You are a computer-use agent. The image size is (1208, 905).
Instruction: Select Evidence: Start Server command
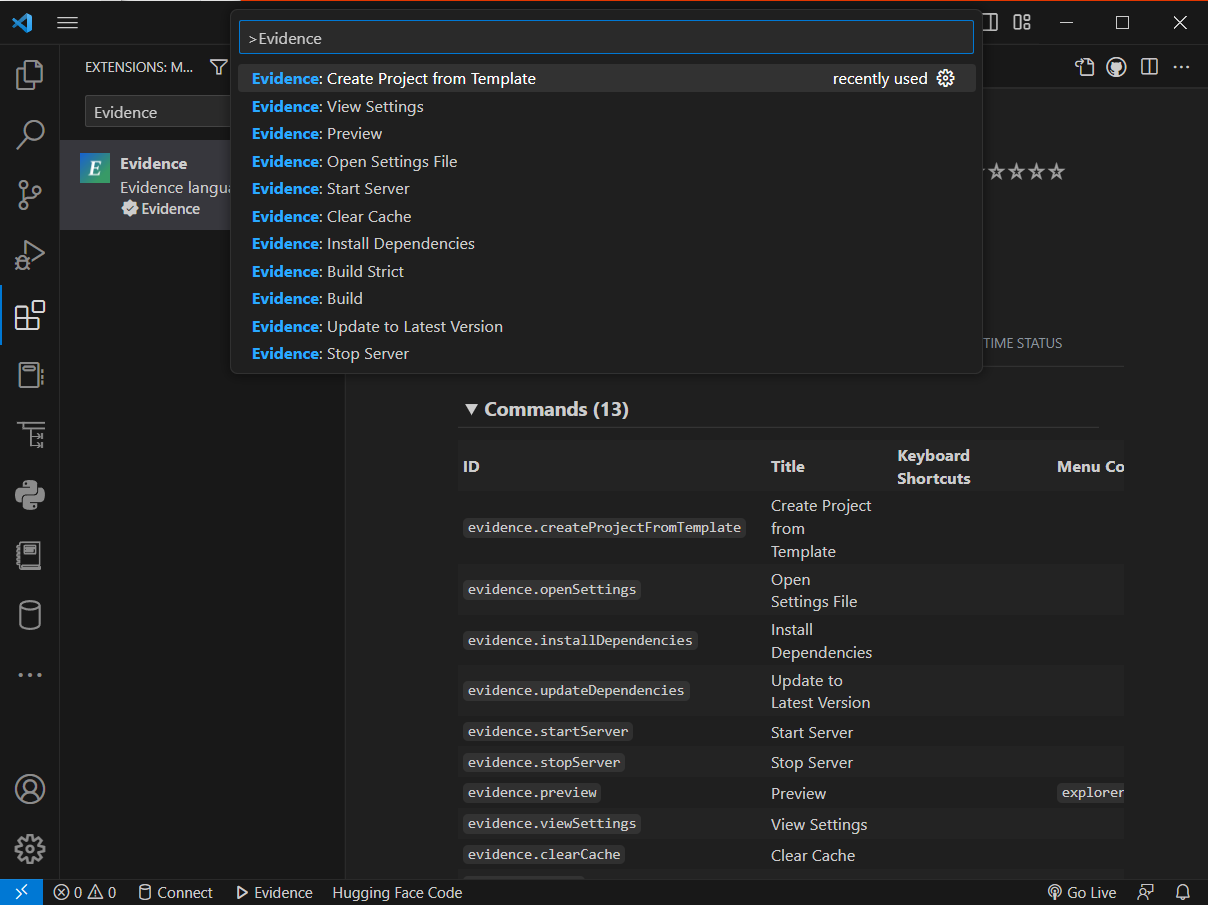[606, 188]
